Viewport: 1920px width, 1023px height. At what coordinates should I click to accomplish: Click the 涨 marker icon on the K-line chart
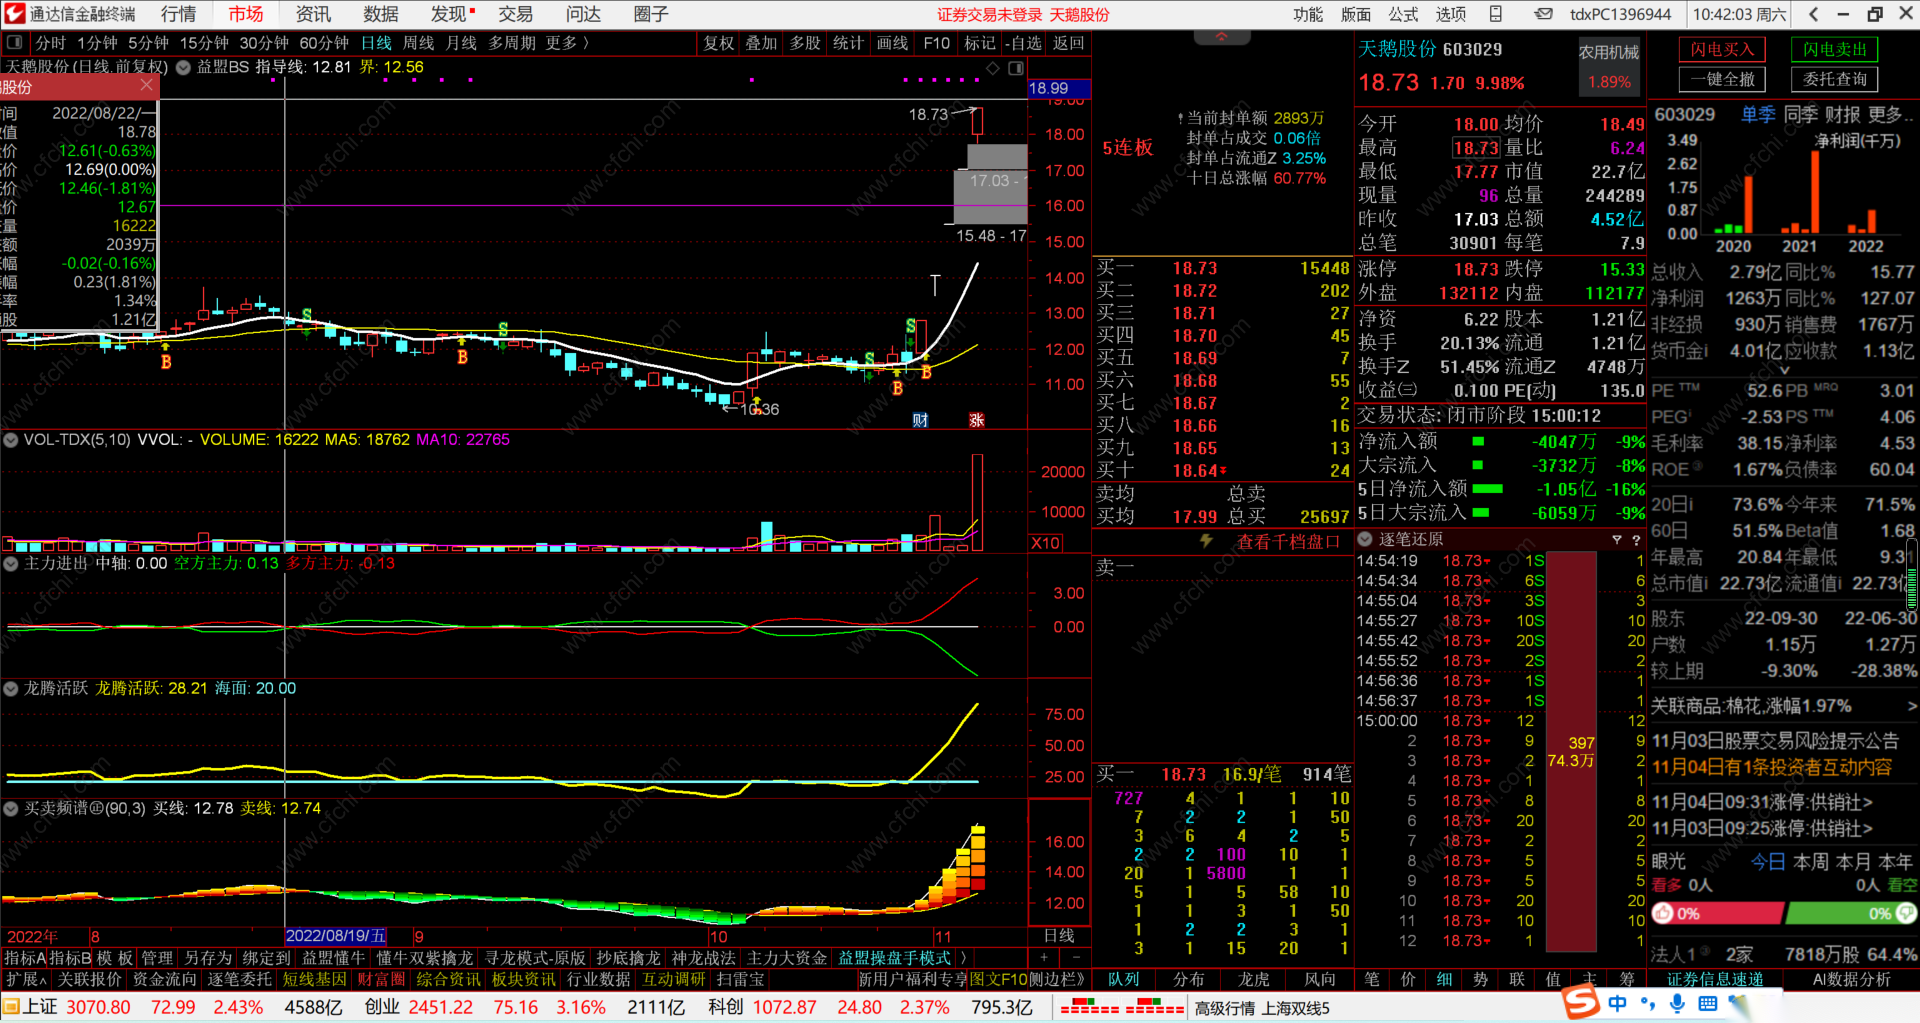[976, 420]
